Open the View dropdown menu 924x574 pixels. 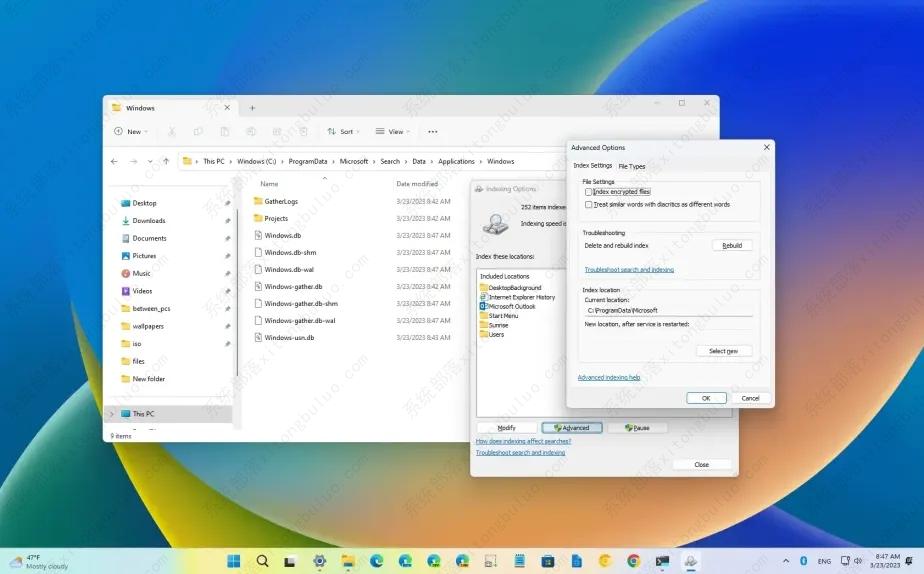coord(392,131)
